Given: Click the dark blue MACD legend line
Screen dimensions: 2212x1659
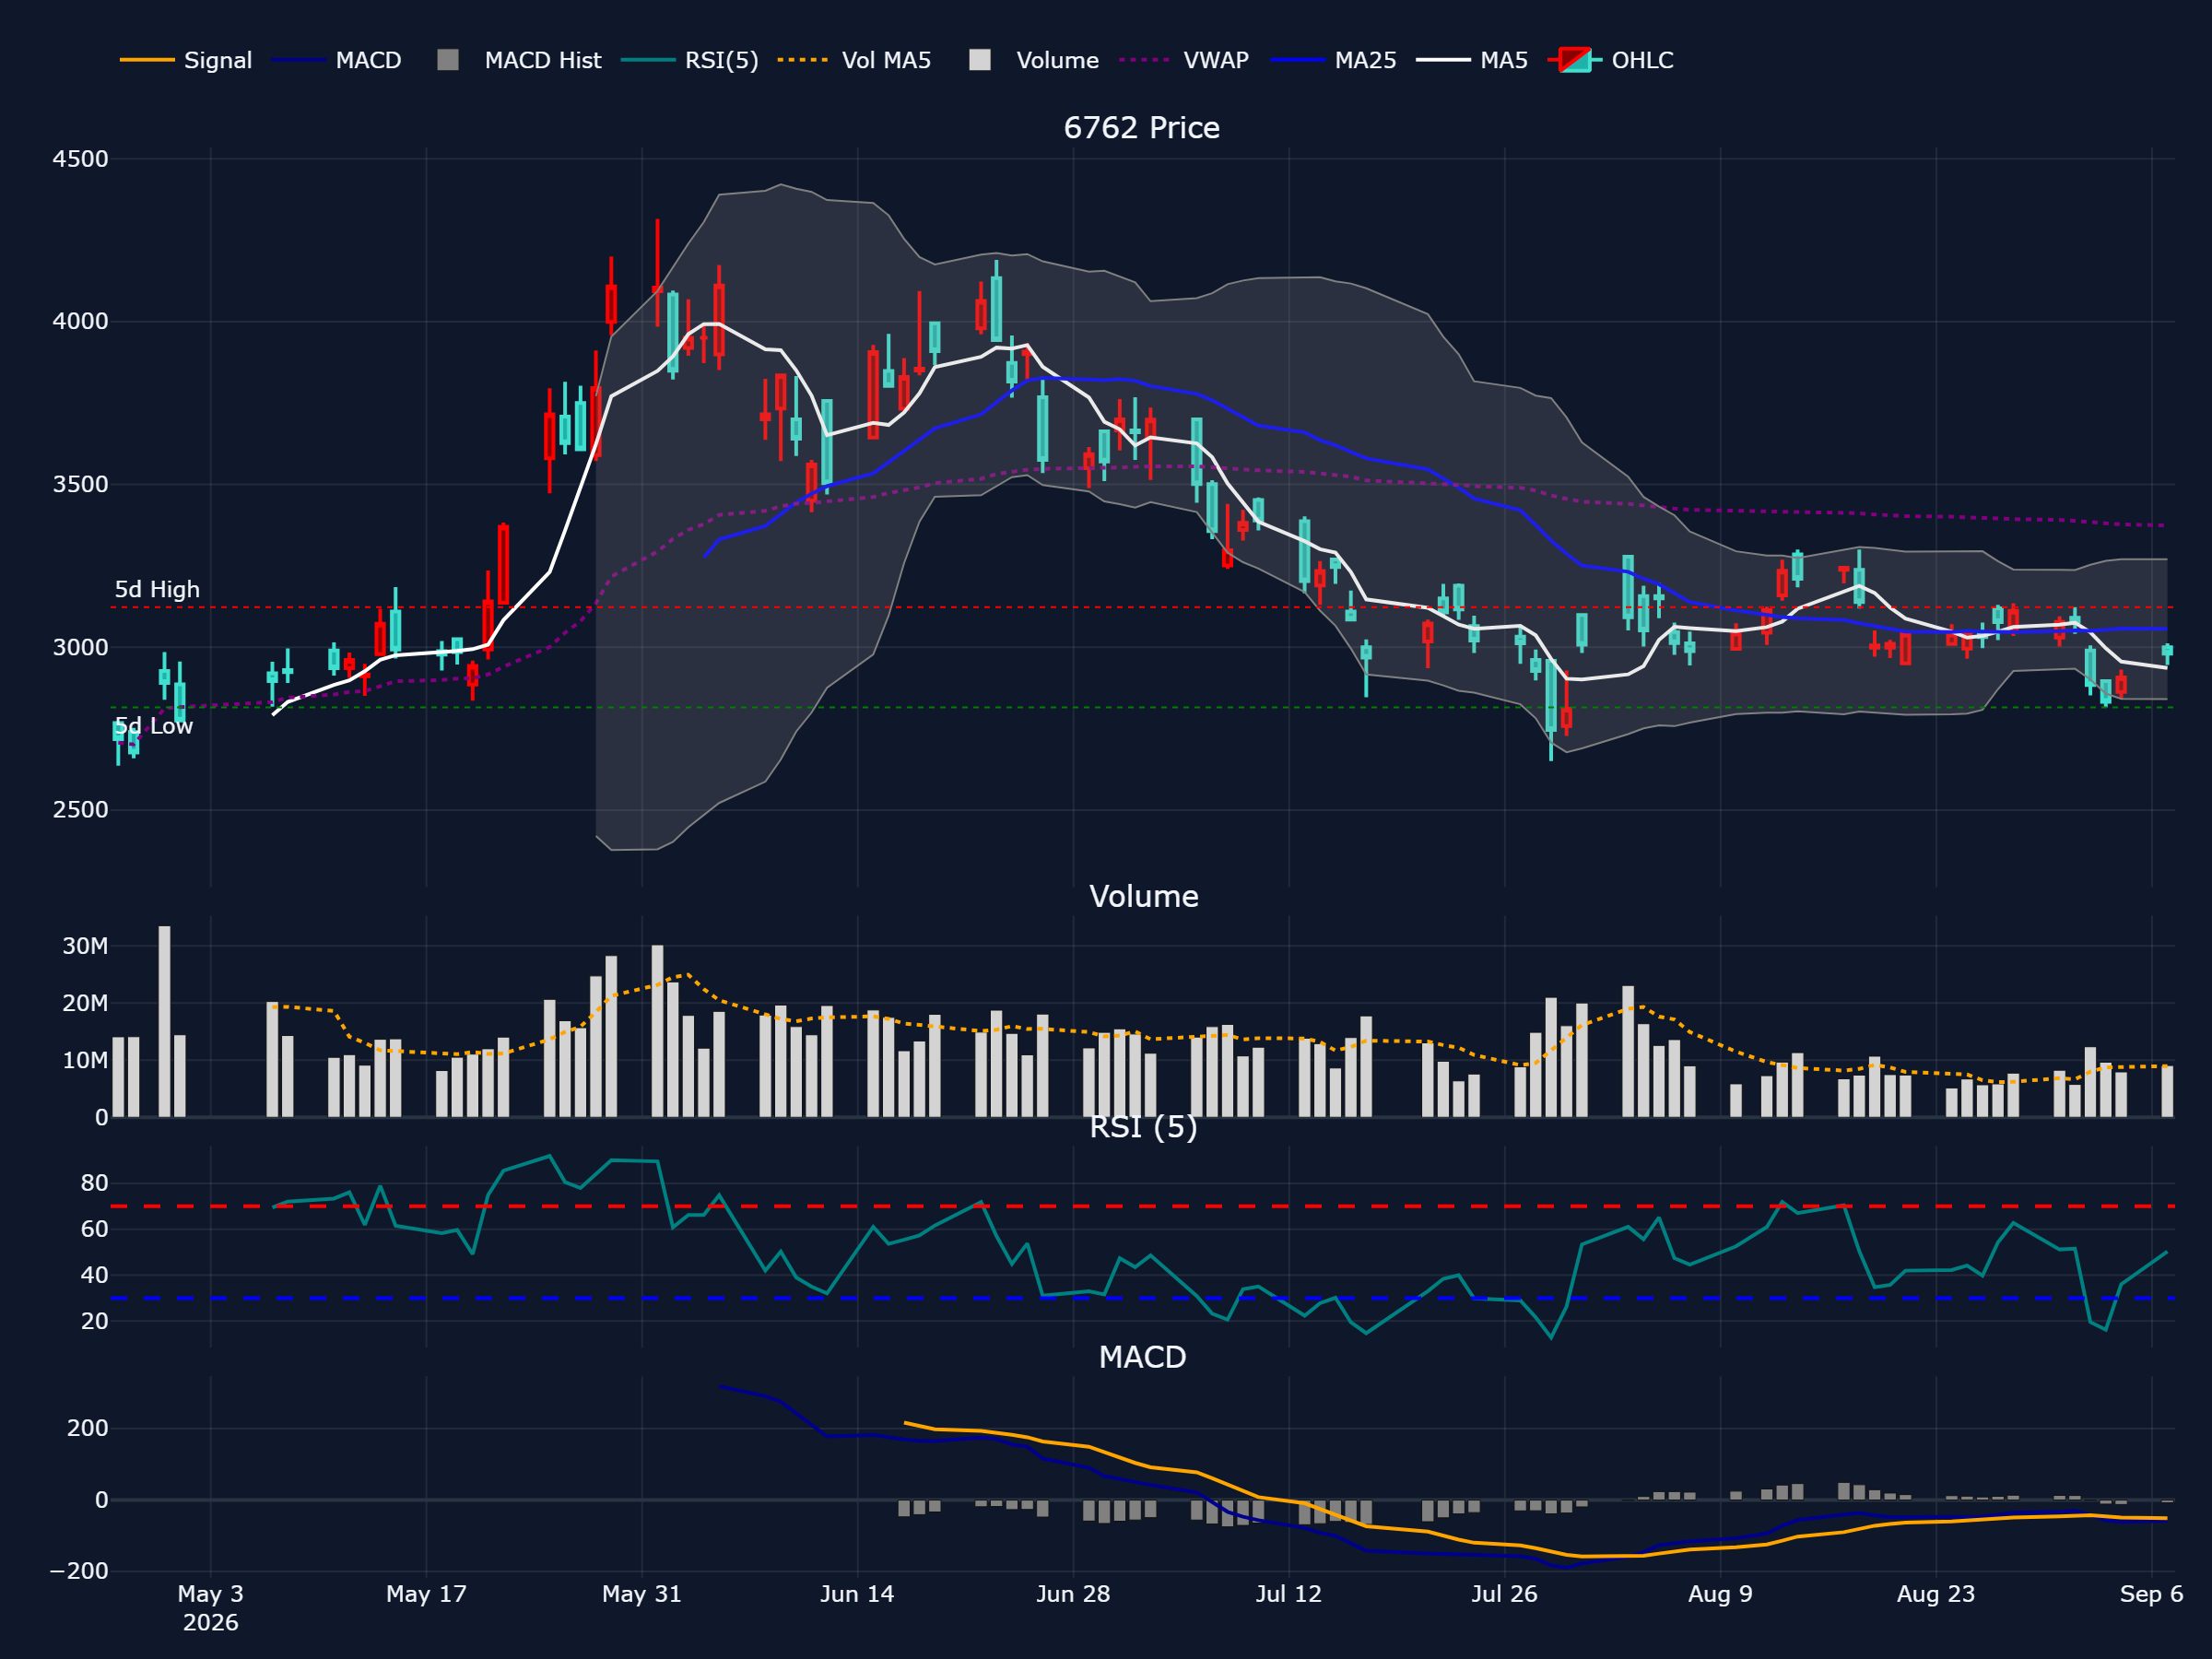Looking at the screenshot, I should tap(298, 60).
